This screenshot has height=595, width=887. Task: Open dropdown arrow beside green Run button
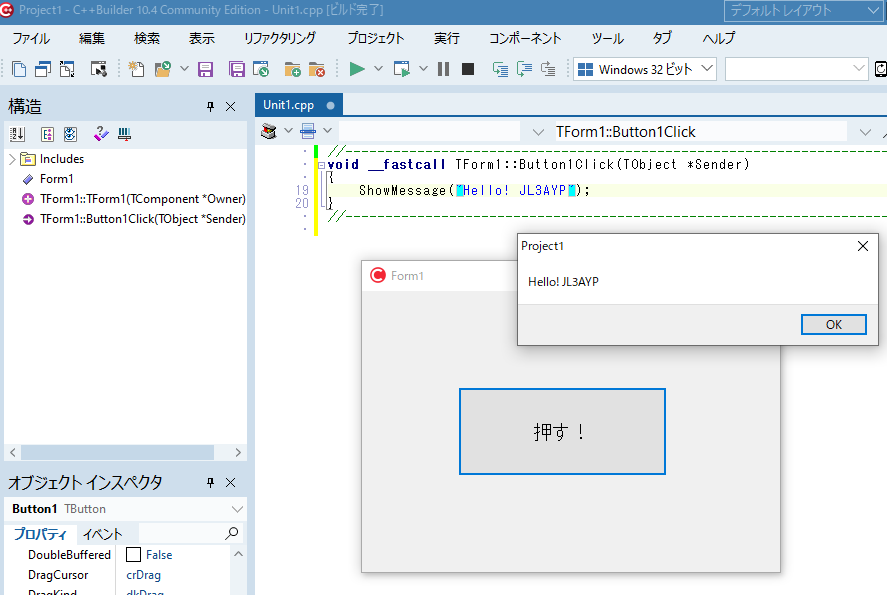378,69
